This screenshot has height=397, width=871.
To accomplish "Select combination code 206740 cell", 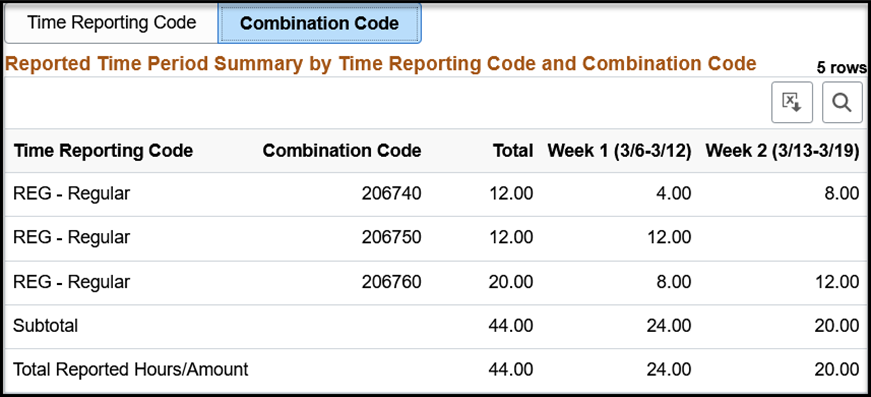I will (x=392, y=193).
